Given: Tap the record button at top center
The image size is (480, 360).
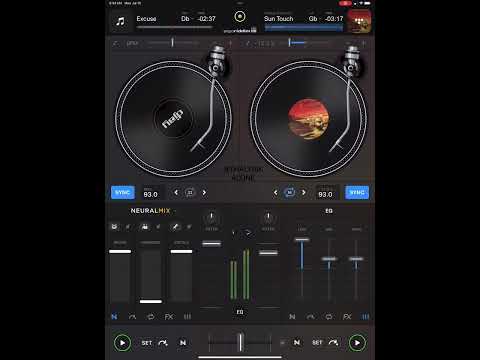Looking at the screenshot, I should point(240,16).
